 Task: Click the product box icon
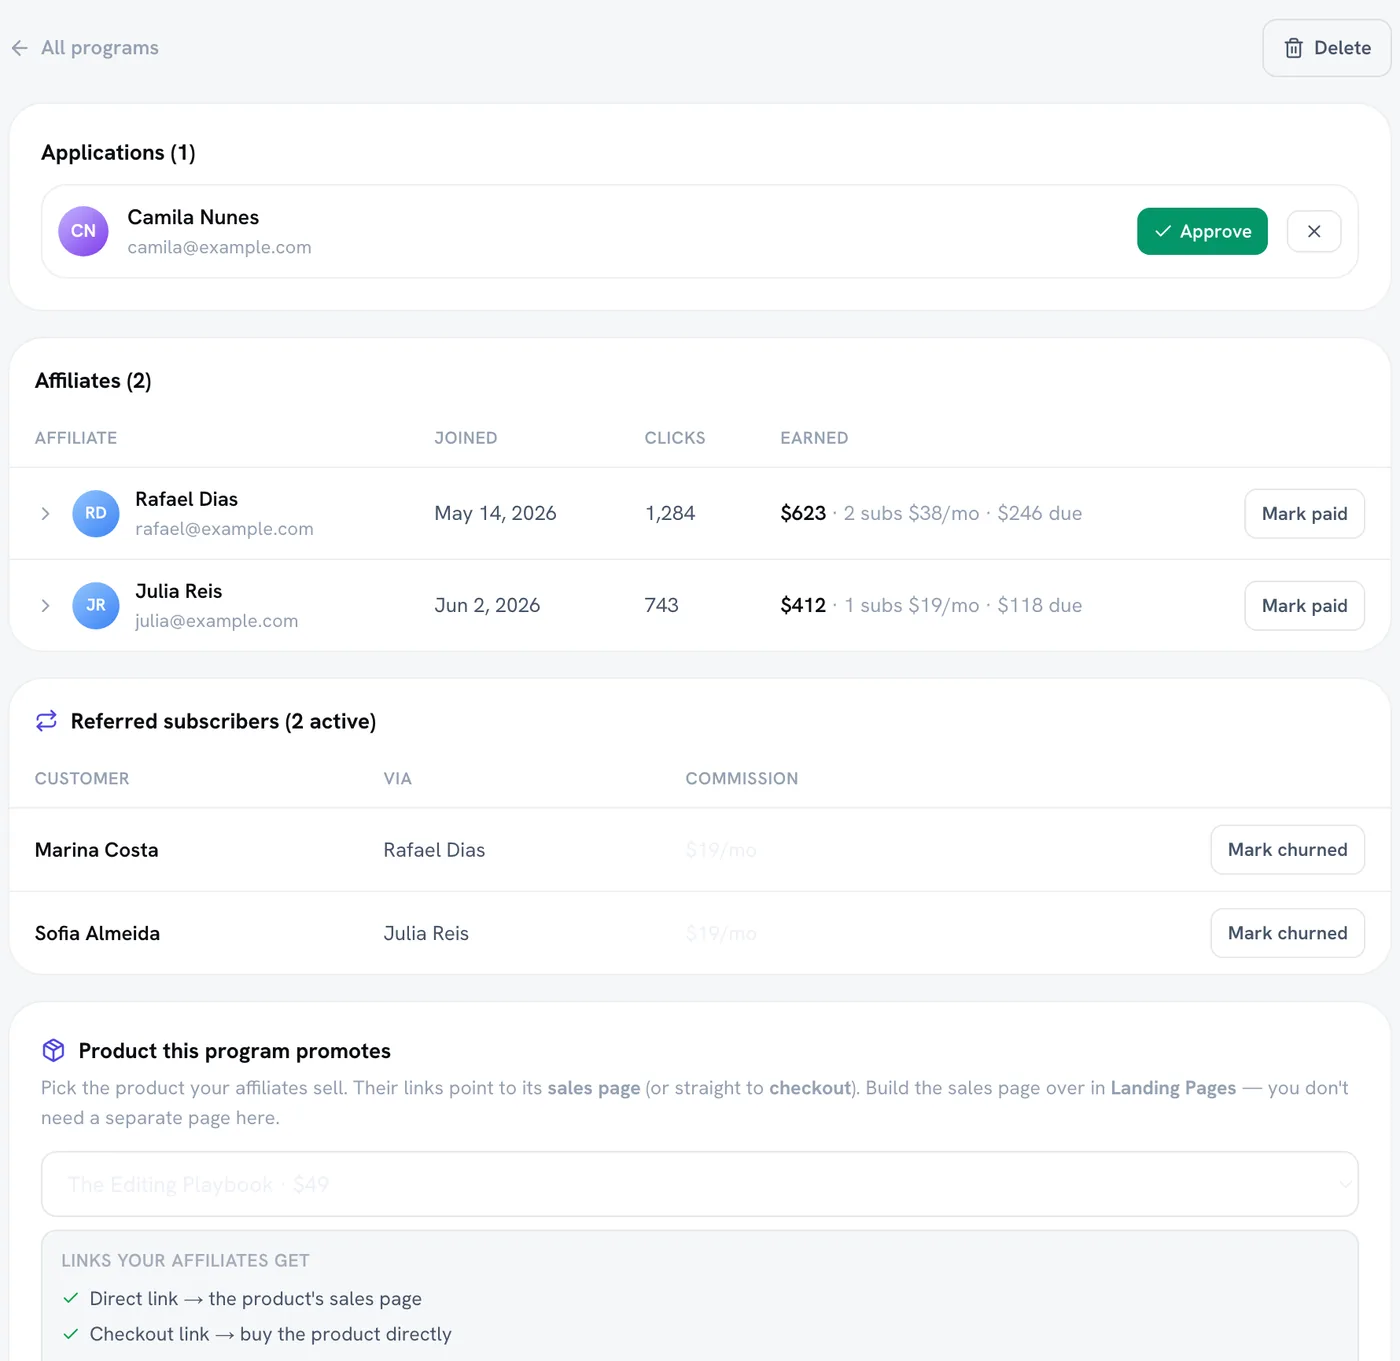coord(54,1050)
